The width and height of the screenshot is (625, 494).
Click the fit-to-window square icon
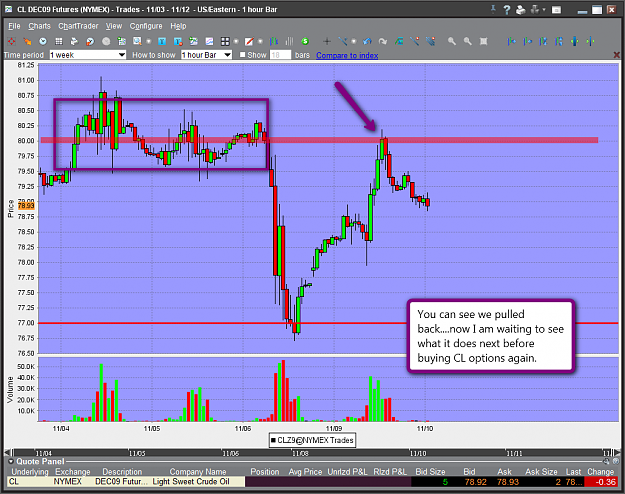[483, 41]
